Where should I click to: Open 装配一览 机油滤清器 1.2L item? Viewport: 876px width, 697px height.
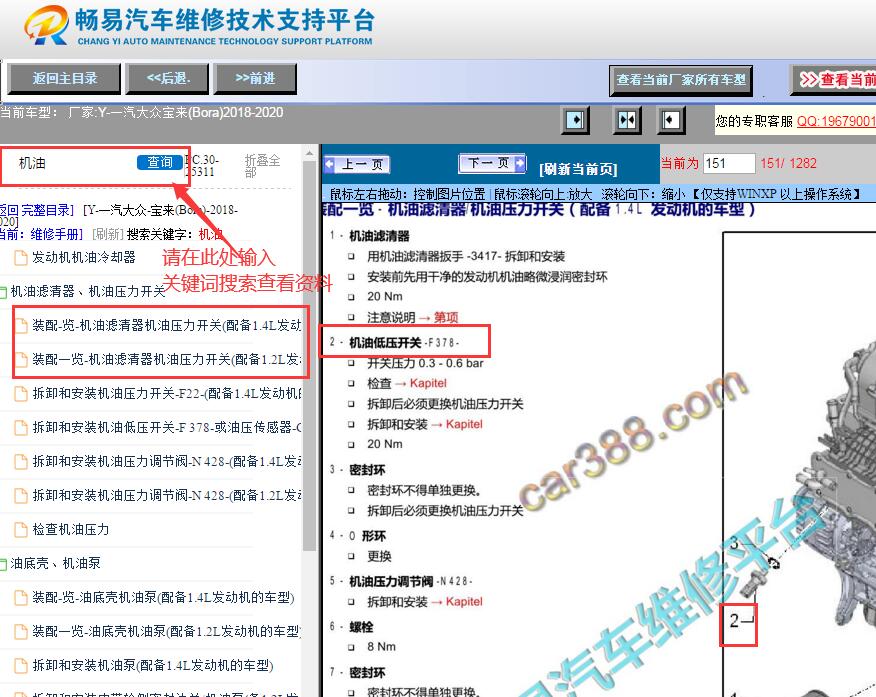[166, 360]
